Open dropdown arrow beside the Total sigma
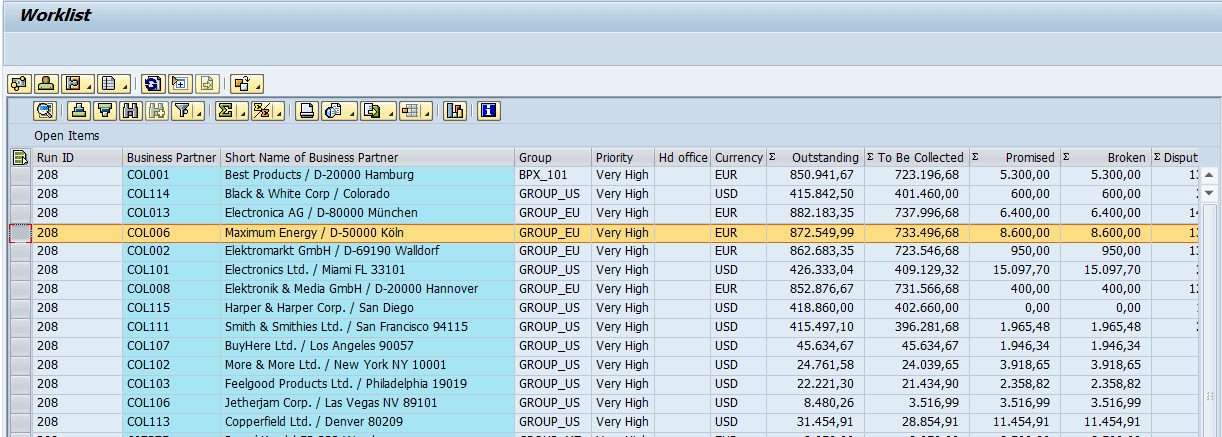 (243, 111)
